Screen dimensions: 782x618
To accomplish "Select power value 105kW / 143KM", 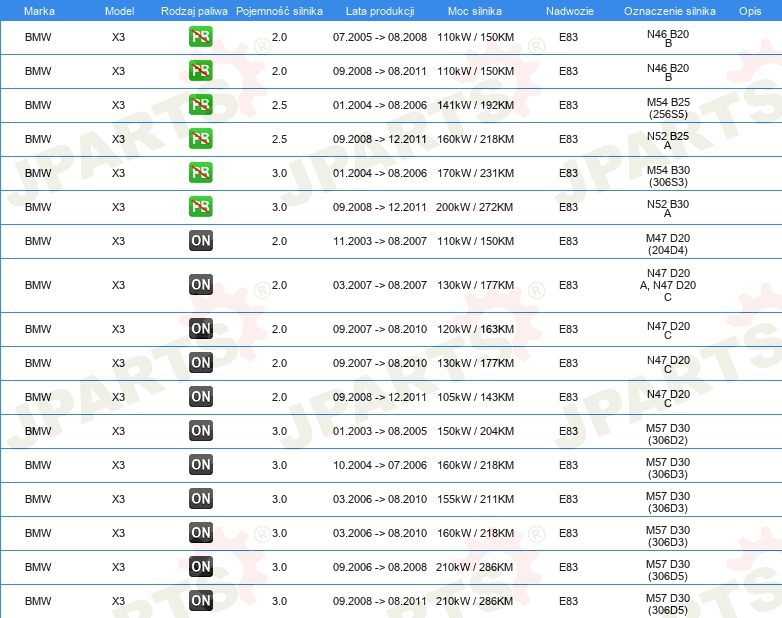I will (x=475, y=397).
